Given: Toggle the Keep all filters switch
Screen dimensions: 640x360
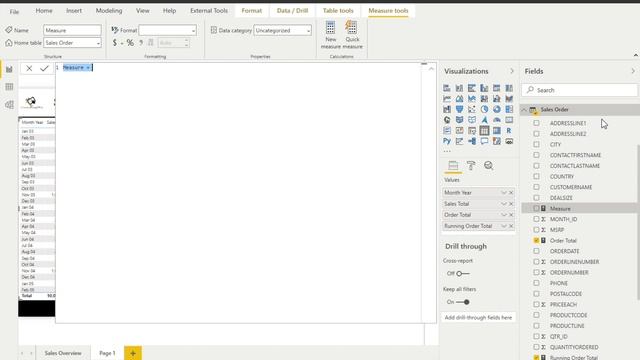Looking at the screenshot, I should [x=463, y=302].
